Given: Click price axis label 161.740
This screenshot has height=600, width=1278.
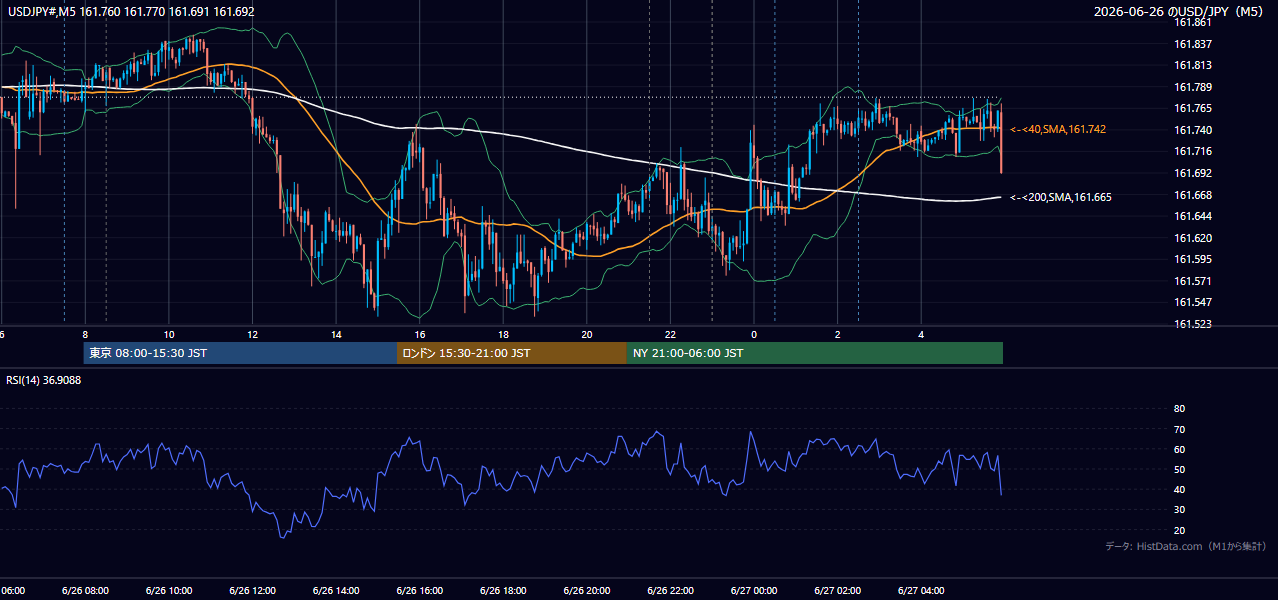Looking at the screenshot, I should click(x=1194, y=130).
